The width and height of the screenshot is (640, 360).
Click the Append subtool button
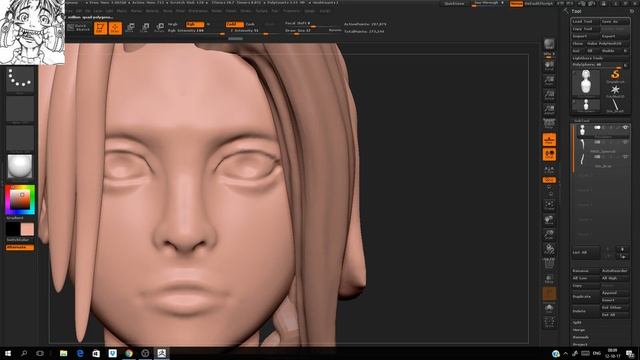pos(615,293)
